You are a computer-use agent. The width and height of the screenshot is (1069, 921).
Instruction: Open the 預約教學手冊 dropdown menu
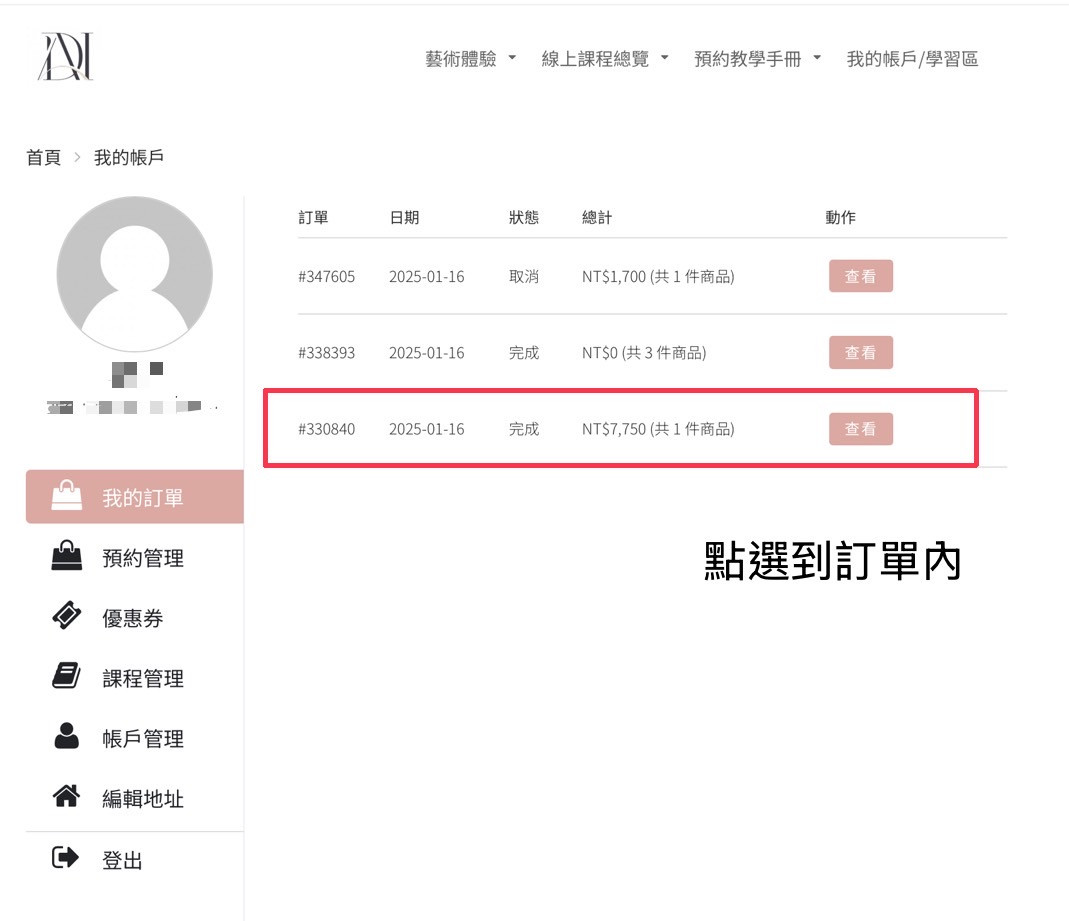pyautogui.click(x=757, y=59)
